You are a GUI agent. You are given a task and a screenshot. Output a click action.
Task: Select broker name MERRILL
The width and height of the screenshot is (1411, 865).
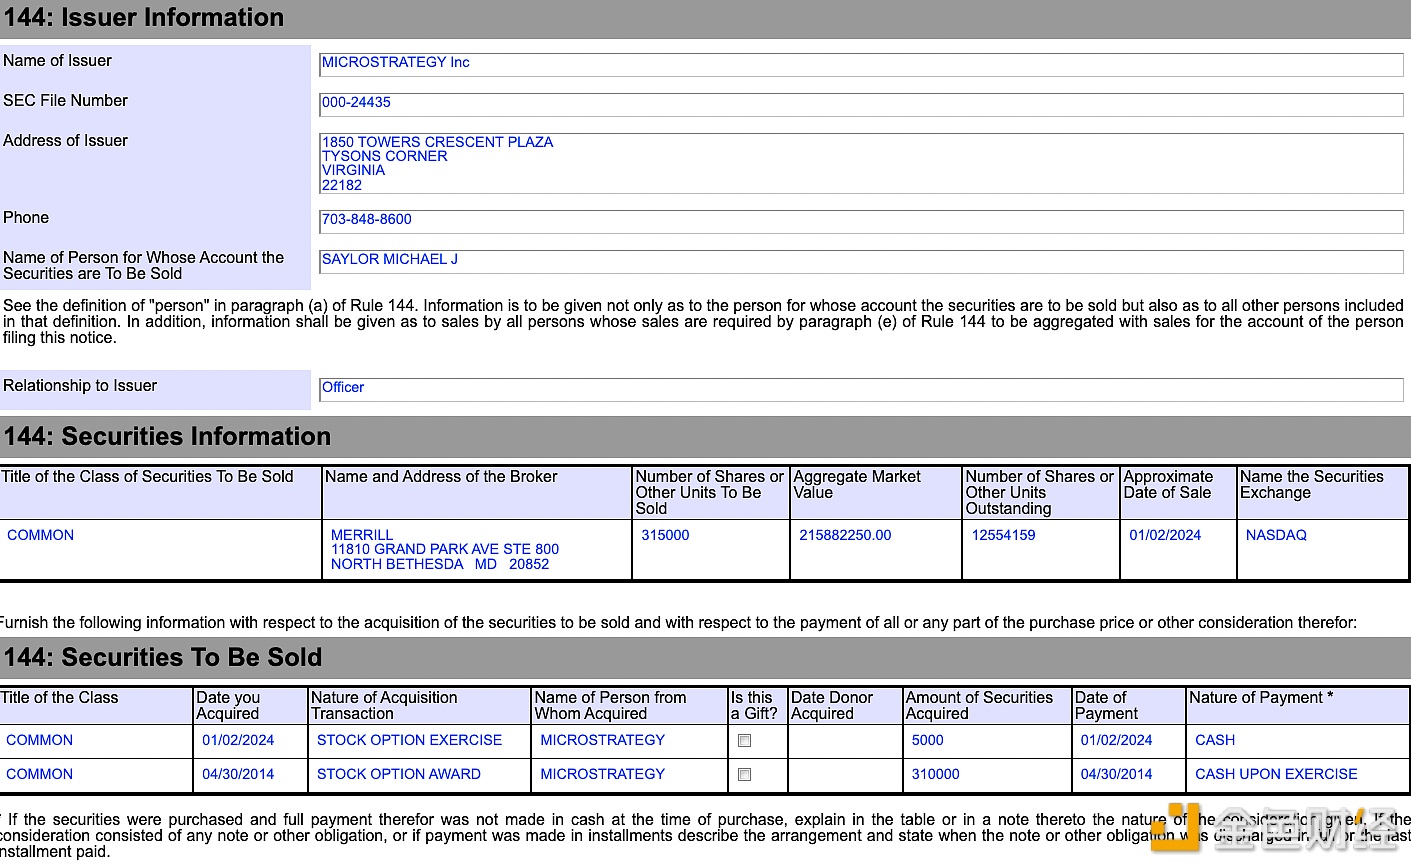click(362, 535)
